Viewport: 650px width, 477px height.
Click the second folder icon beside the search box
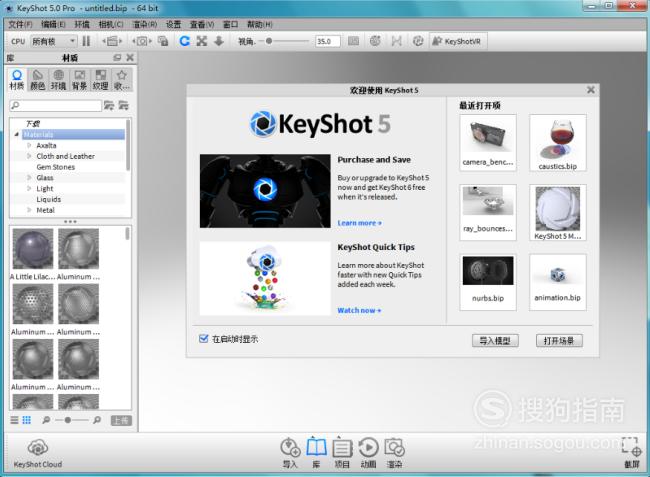pyautogui.click(x=124, y=106)
